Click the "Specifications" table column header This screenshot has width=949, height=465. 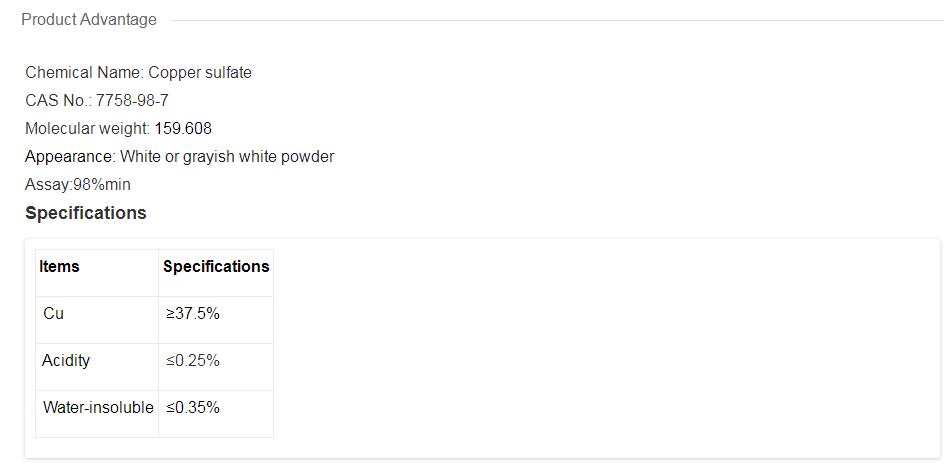(x=216, y=267)
